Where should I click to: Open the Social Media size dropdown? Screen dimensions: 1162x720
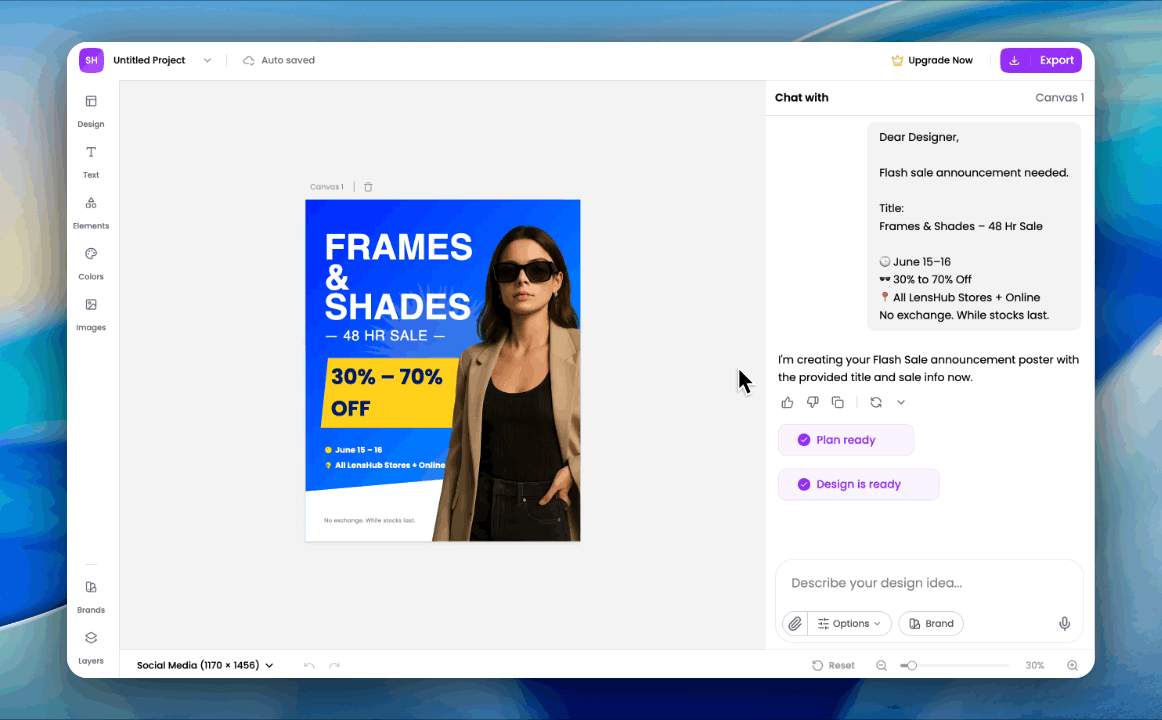coord(205,665)
